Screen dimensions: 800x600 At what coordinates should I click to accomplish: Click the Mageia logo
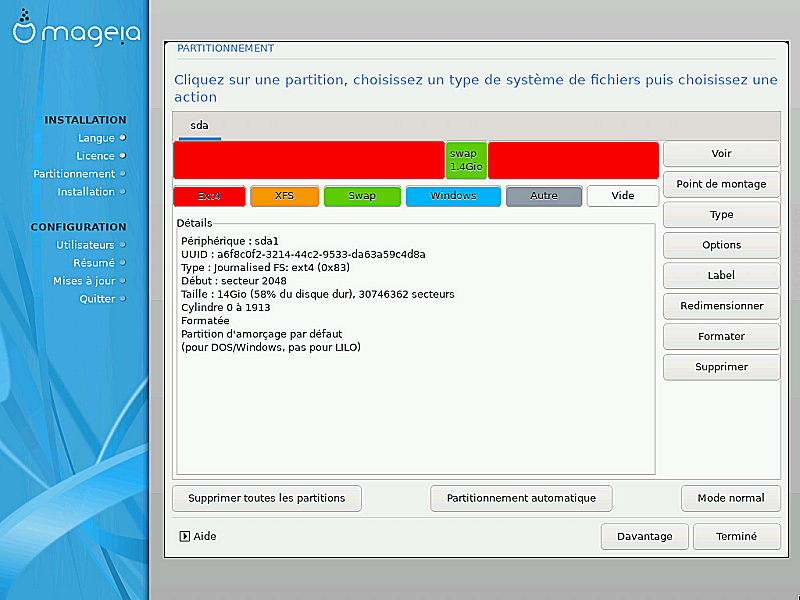(x=75, y=31)
